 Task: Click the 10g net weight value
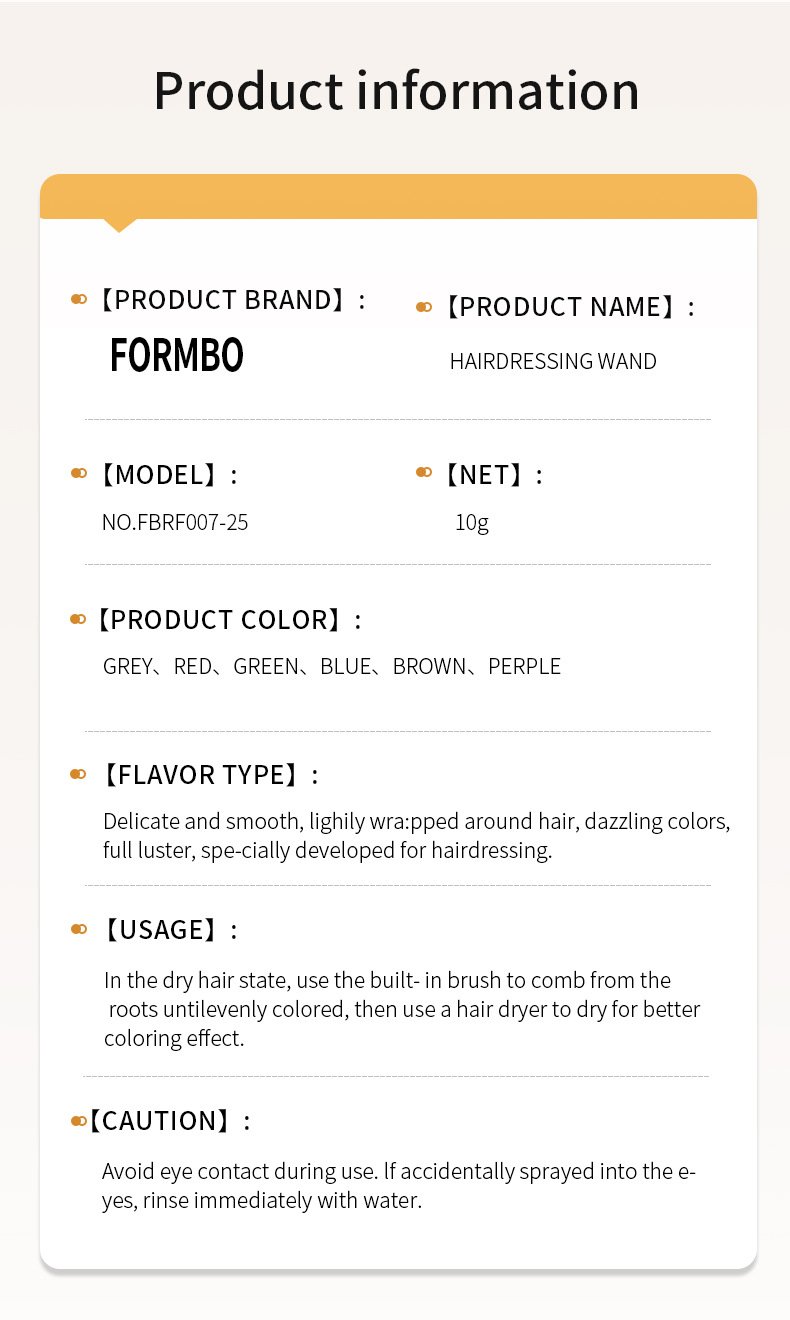coord(472,522)
